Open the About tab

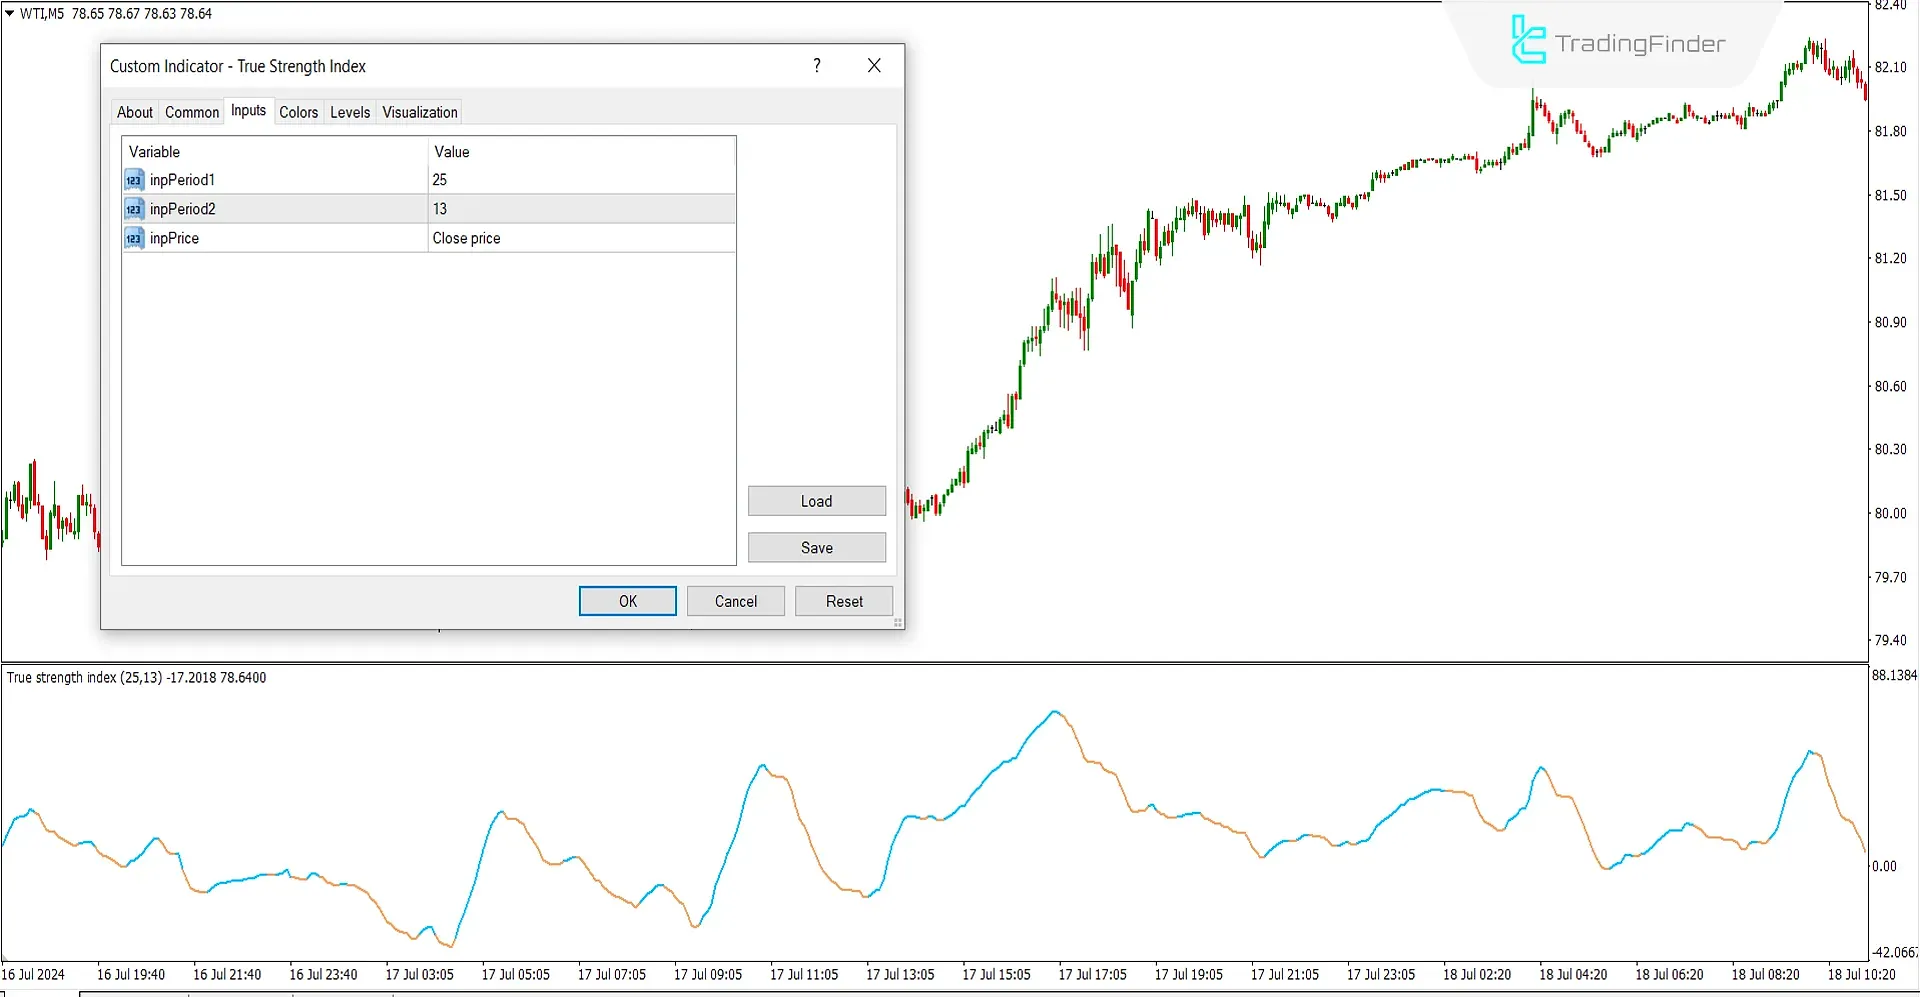[x=135, y=112]
